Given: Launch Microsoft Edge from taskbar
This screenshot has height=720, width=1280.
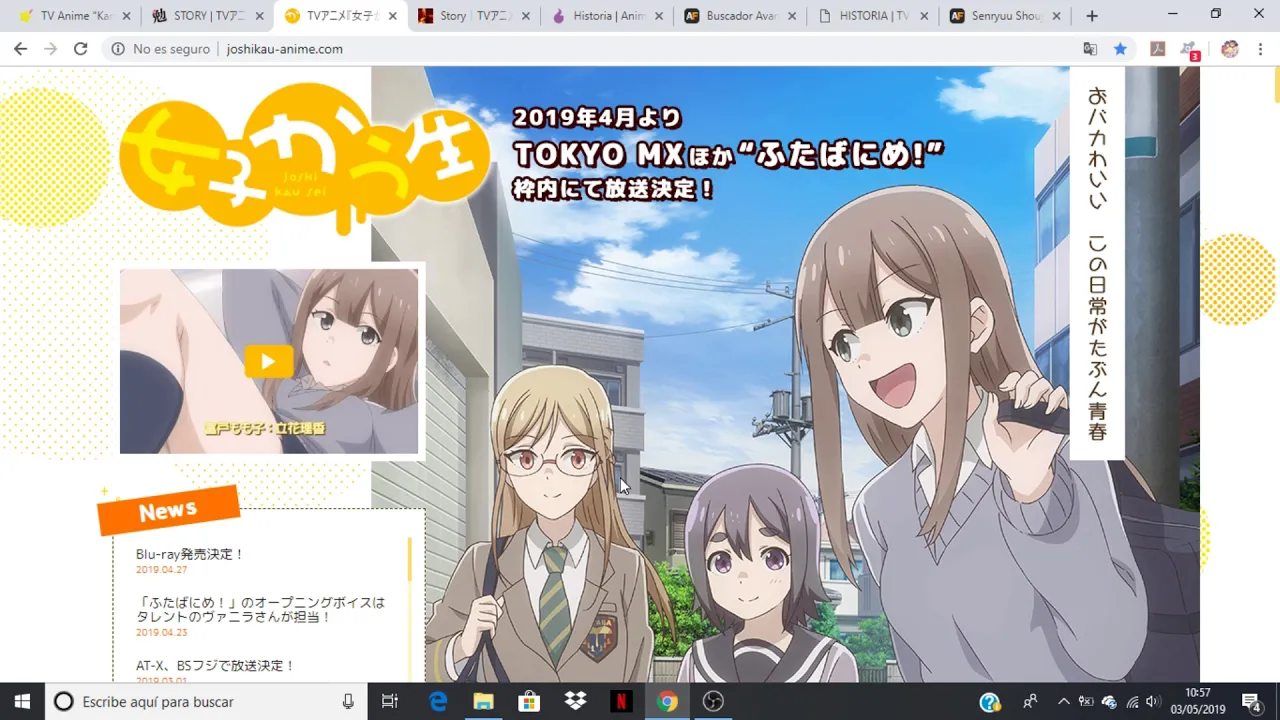Looking at the screenshot, I should pos(438,701).
